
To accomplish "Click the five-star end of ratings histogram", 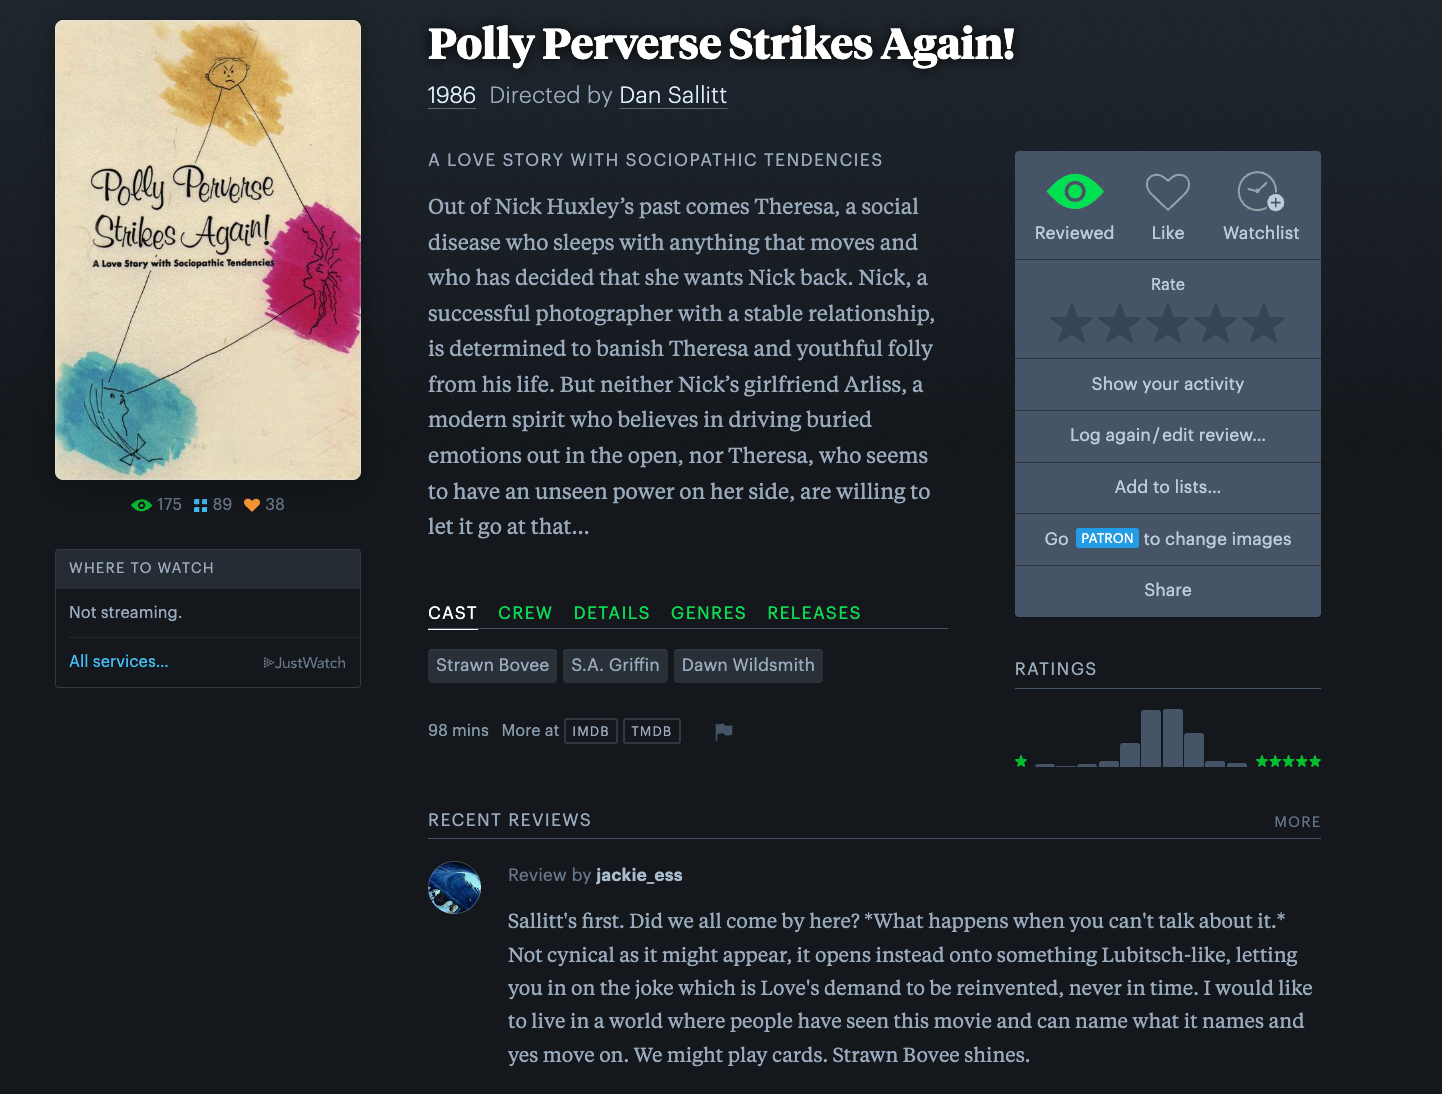I will (x=1288, y=762).
